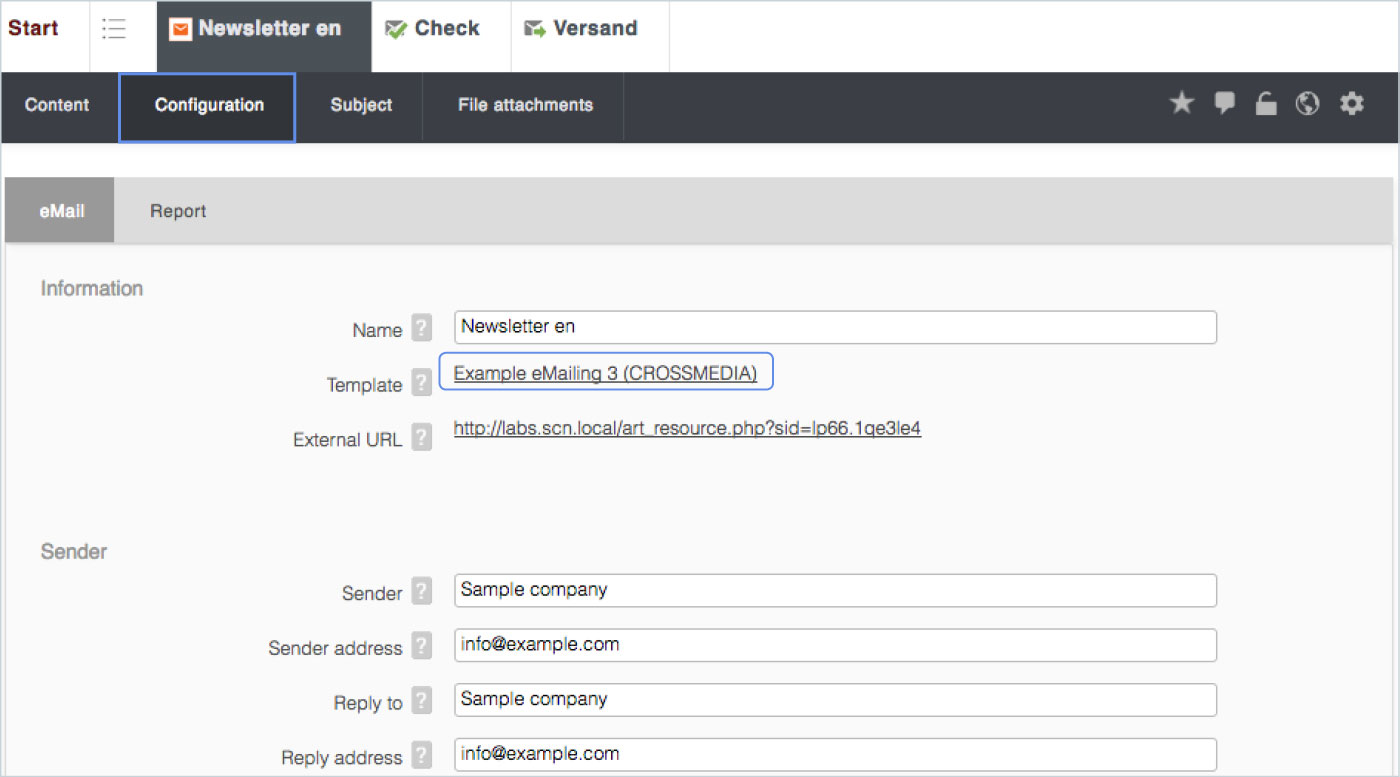1400x777 pixels.
Task: Open the Check step tab
Action: click(x=433, y=29)
